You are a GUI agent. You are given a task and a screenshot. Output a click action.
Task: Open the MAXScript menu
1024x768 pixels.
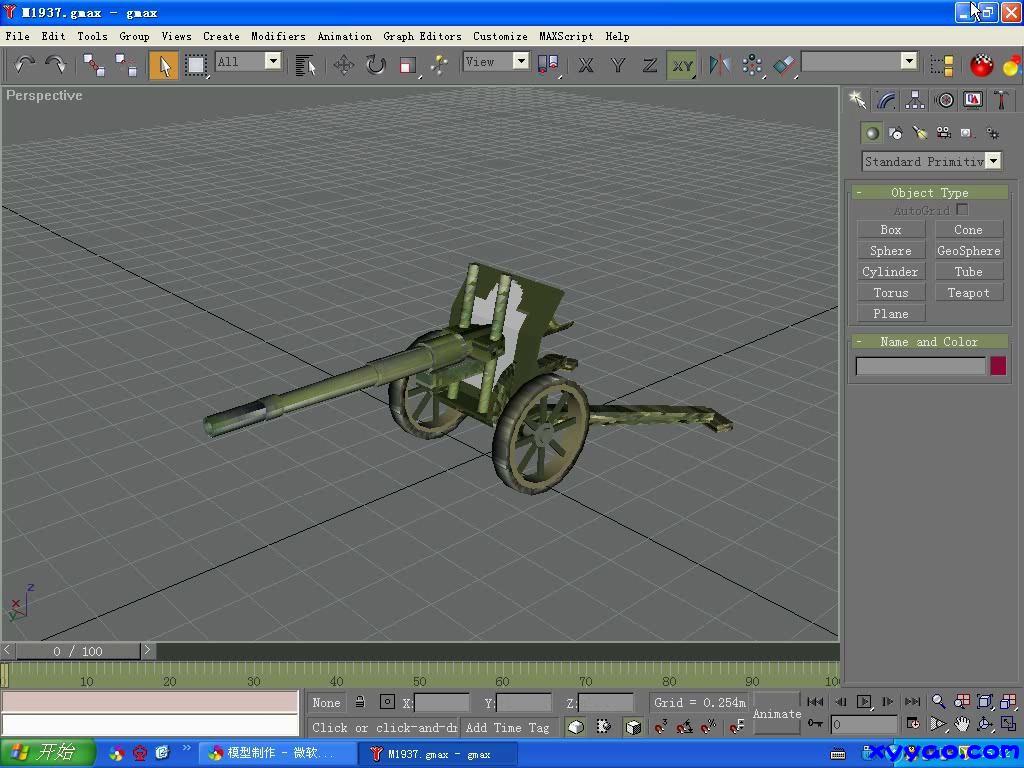566,36
